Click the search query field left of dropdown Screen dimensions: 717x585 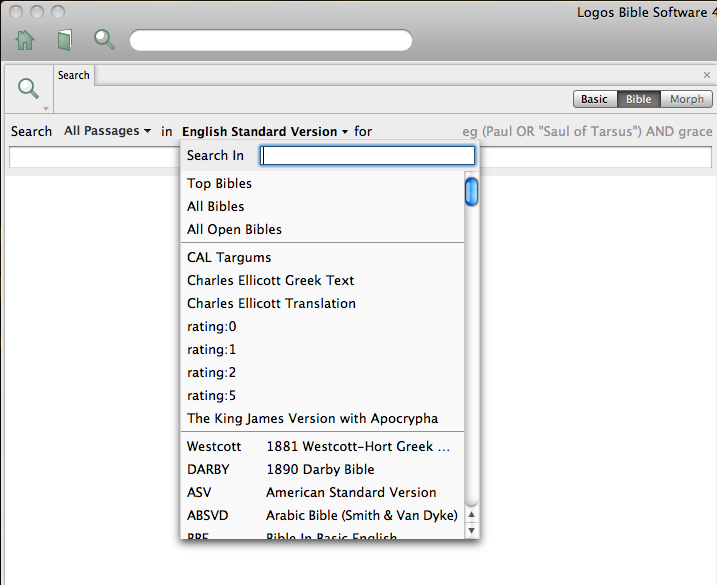(x=95, y=157)
